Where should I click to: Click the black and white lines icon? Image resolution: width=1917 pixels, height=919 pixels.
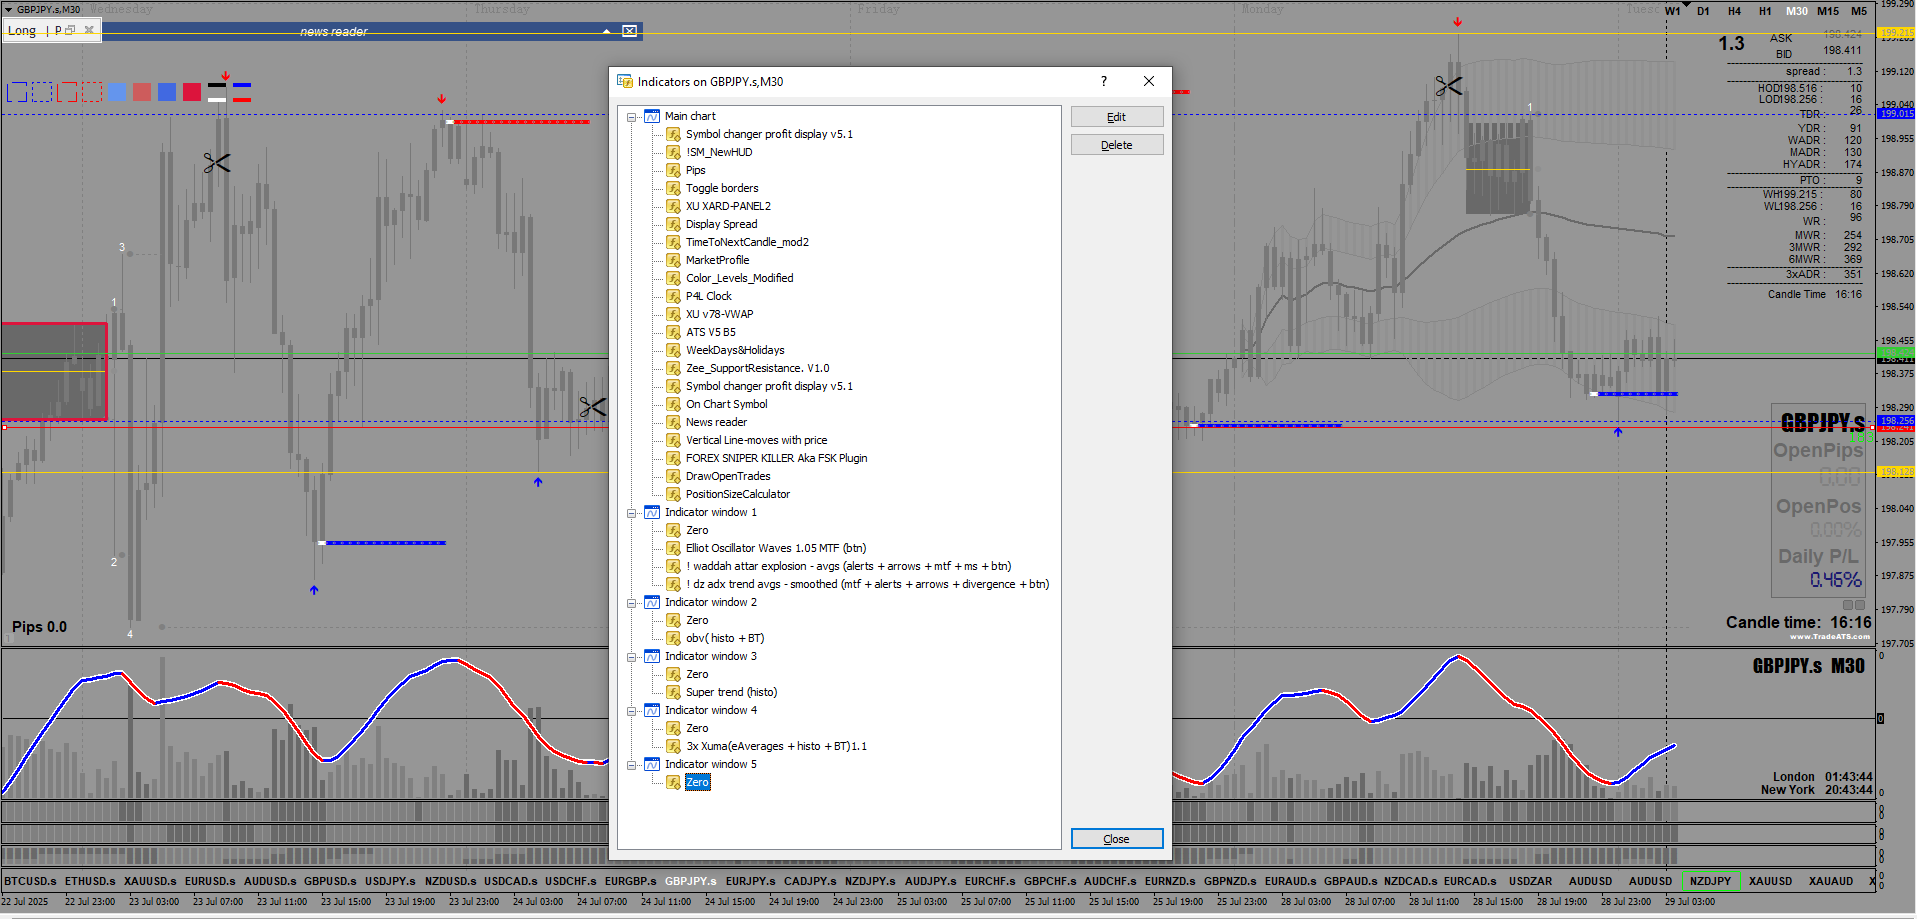pos(217,93)
